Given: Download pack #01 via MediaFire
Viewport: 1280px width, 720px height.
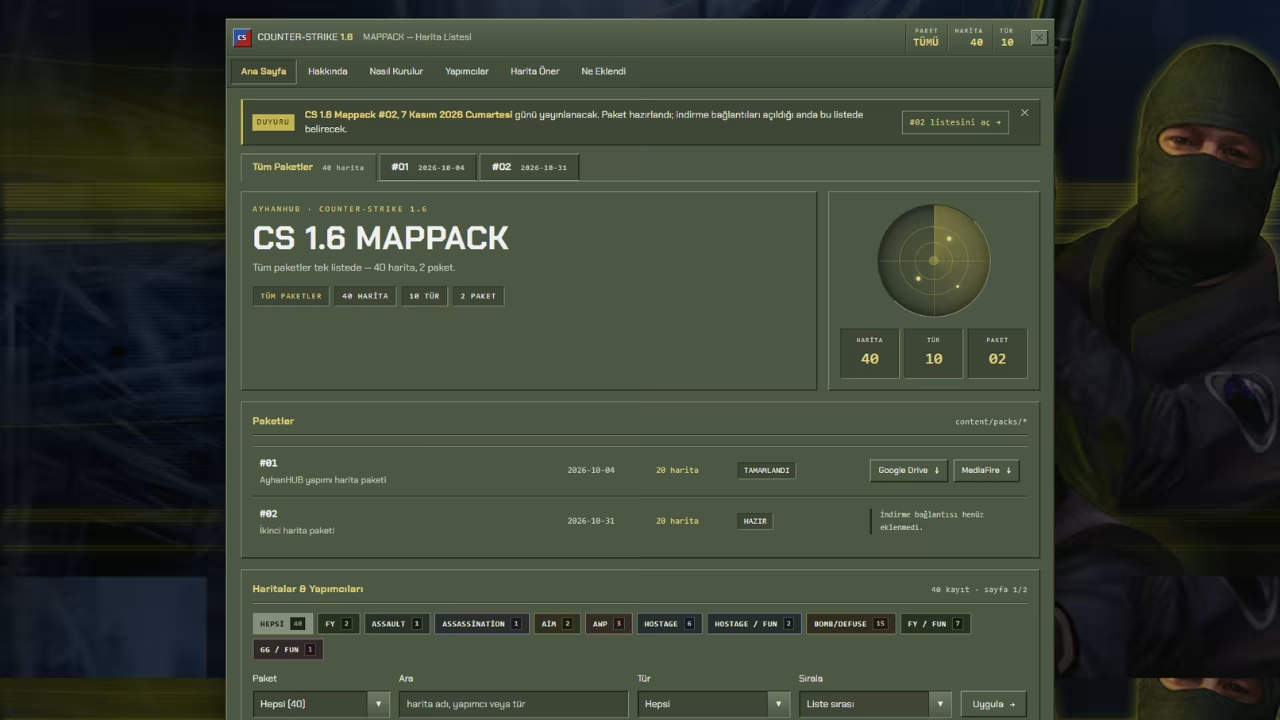Looking at the screenshot, I should point(986,470).
